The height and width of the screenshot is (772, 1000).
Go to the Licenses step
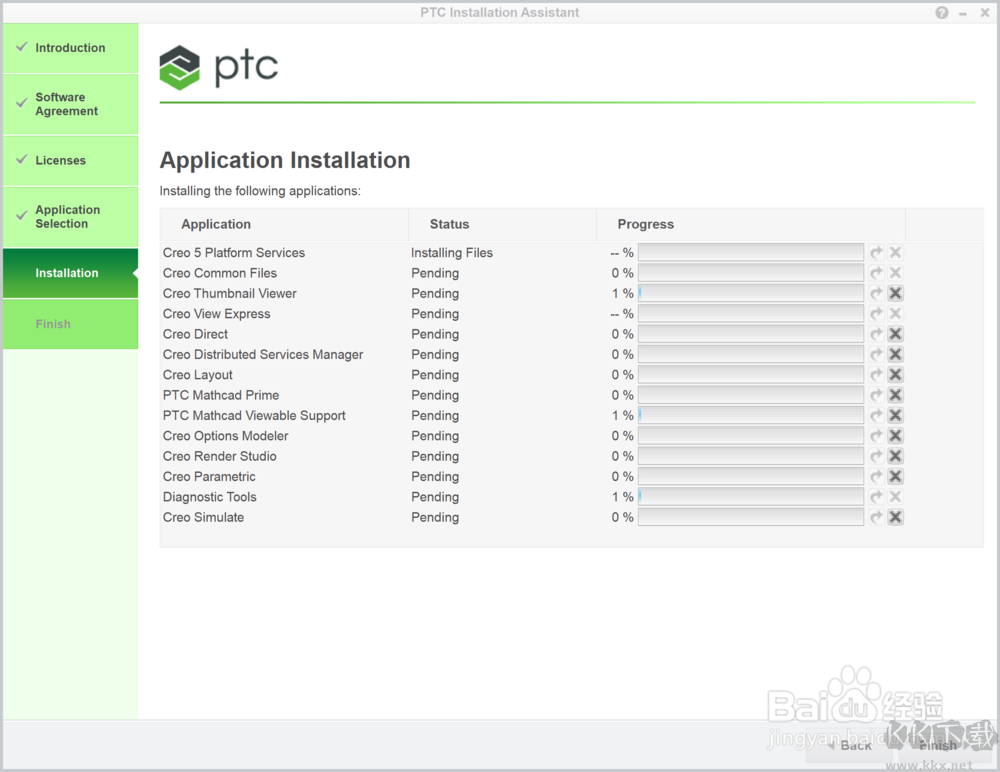pyautogui.click(x=70, y=160)
